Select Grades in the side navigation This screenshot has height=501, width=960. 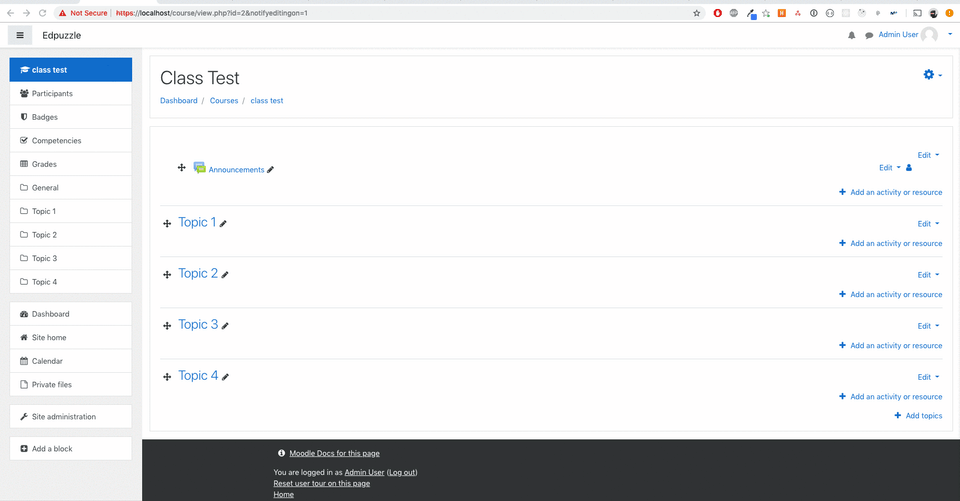pos(44,164)
